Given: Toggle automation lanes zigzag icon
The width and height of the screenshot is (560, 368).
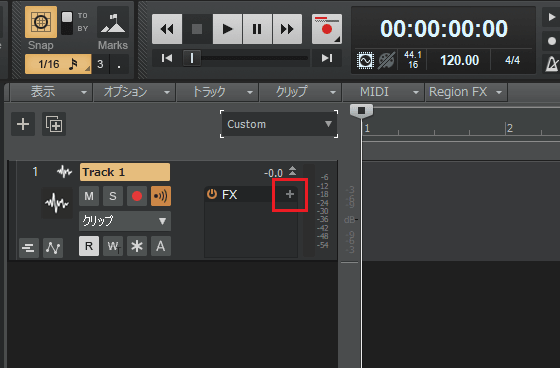Looking at the screenshot, I should coord(53,247).
